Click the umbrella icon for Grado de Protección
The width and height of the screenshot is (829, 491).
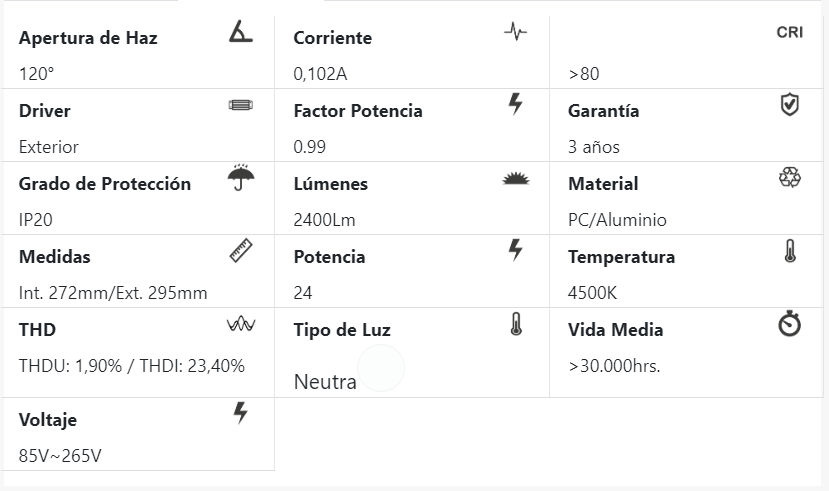coord(240,177)
